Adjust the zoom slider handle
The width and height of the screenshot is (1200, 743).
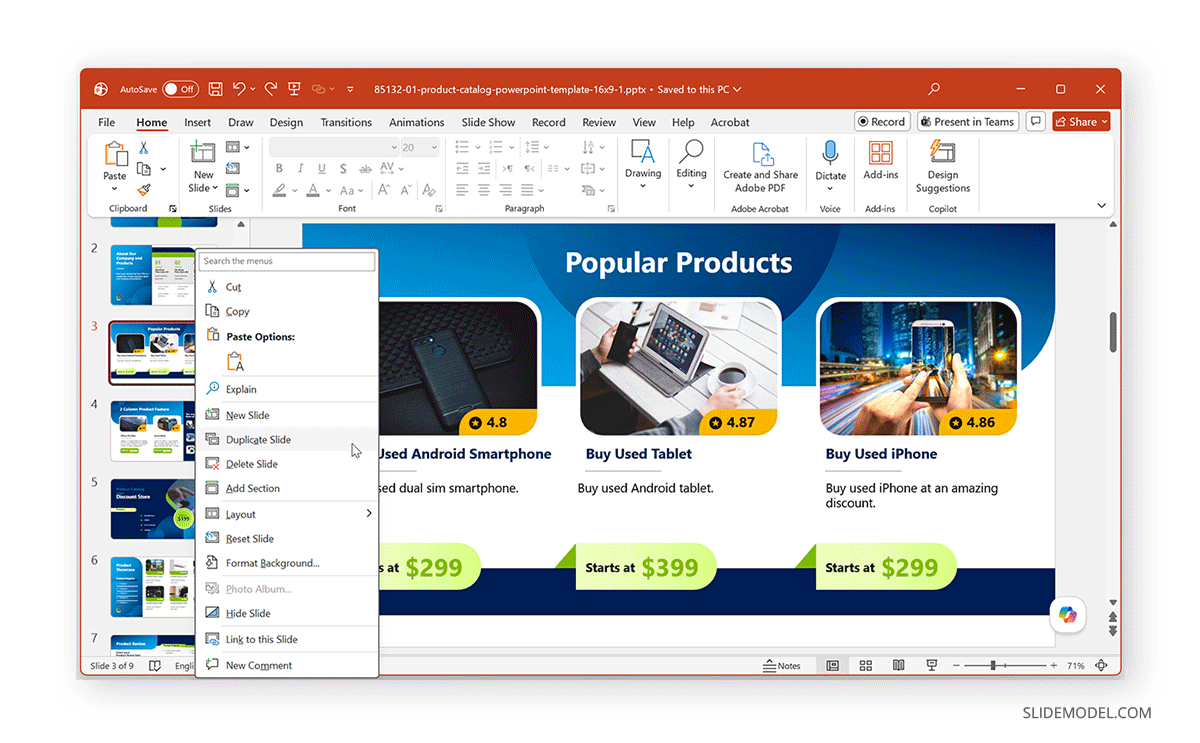point(992,665)
